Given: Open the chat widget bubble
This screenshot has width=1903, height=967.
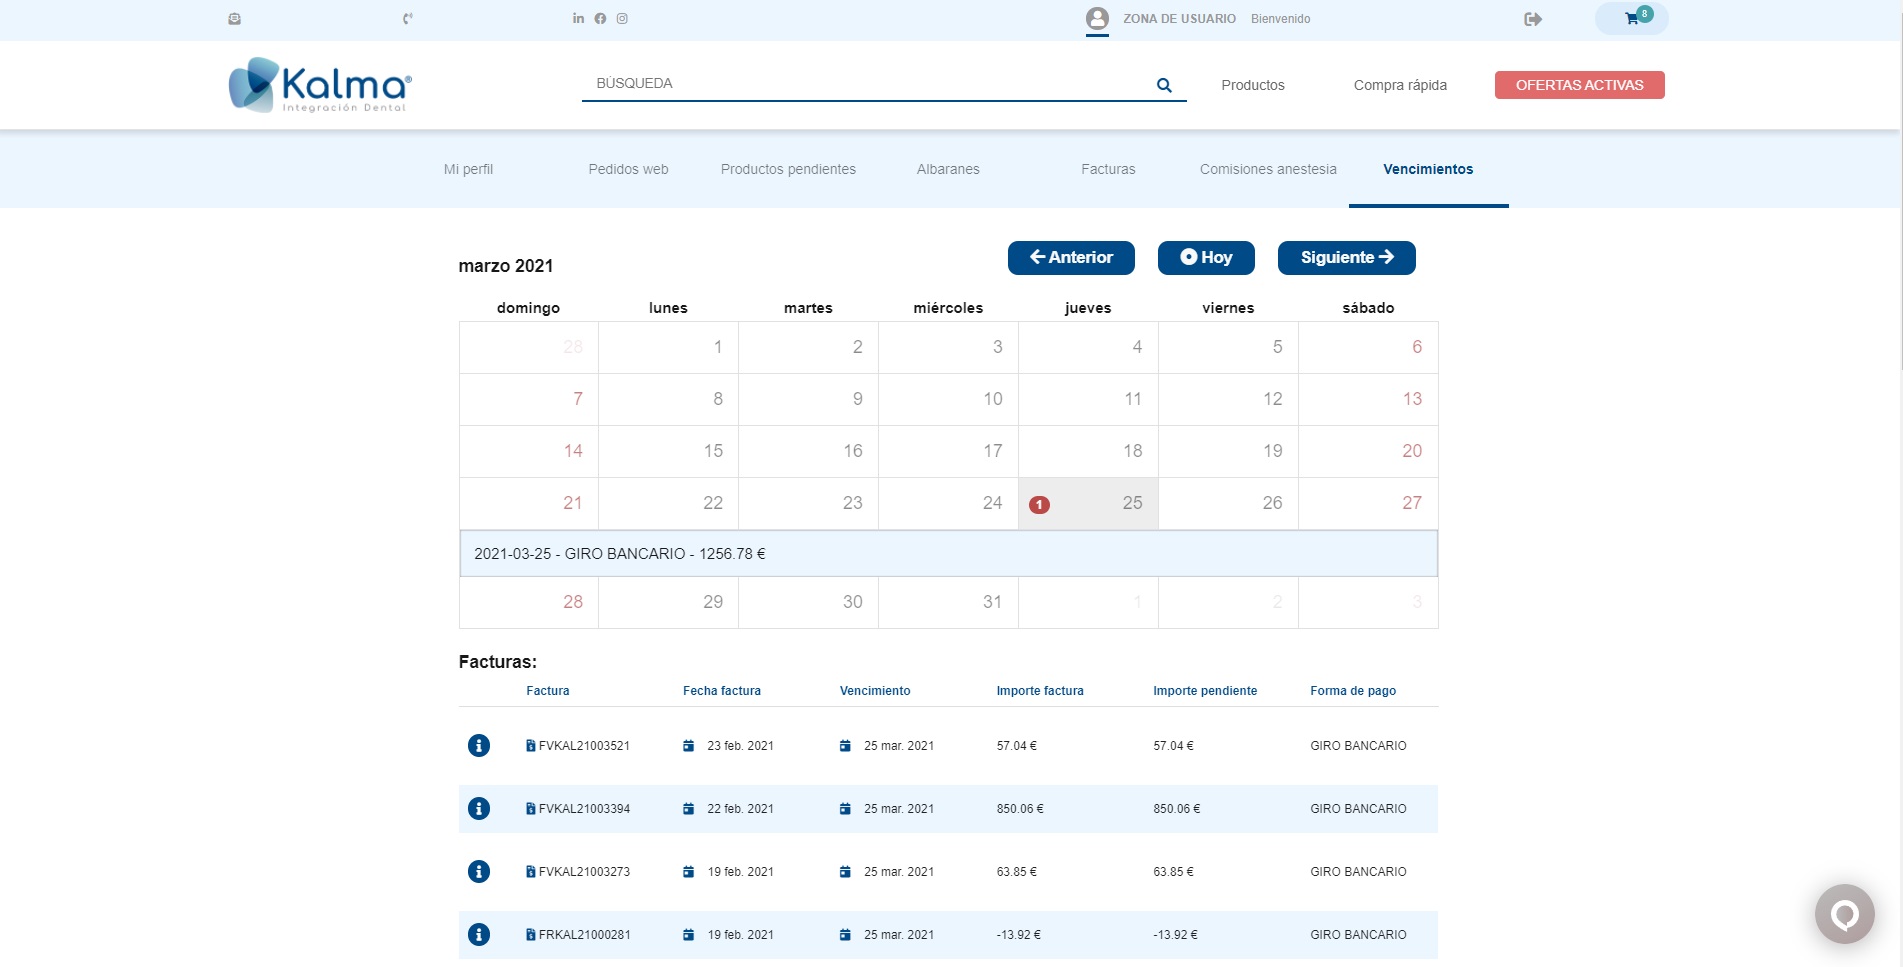Looking at the screenshot, I should point(1845,914).
